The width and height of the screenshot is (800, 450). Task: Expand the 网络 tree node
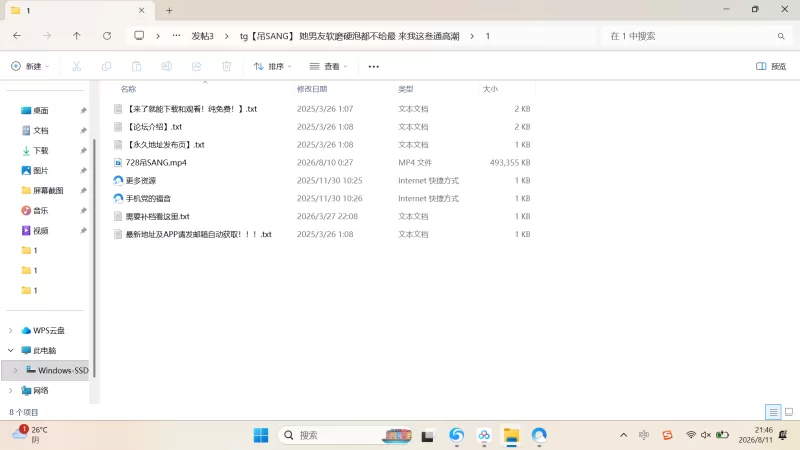point(11,390)
